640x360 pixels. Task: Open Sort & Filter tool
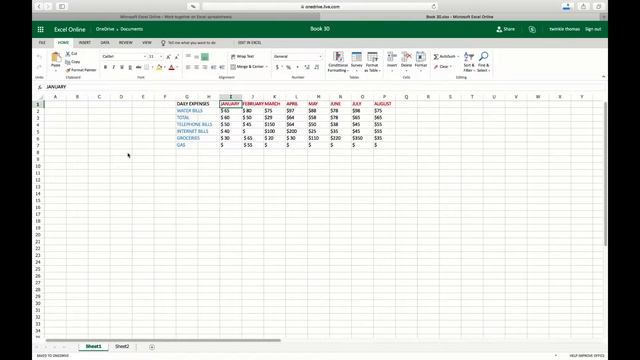tap(469, 62)
